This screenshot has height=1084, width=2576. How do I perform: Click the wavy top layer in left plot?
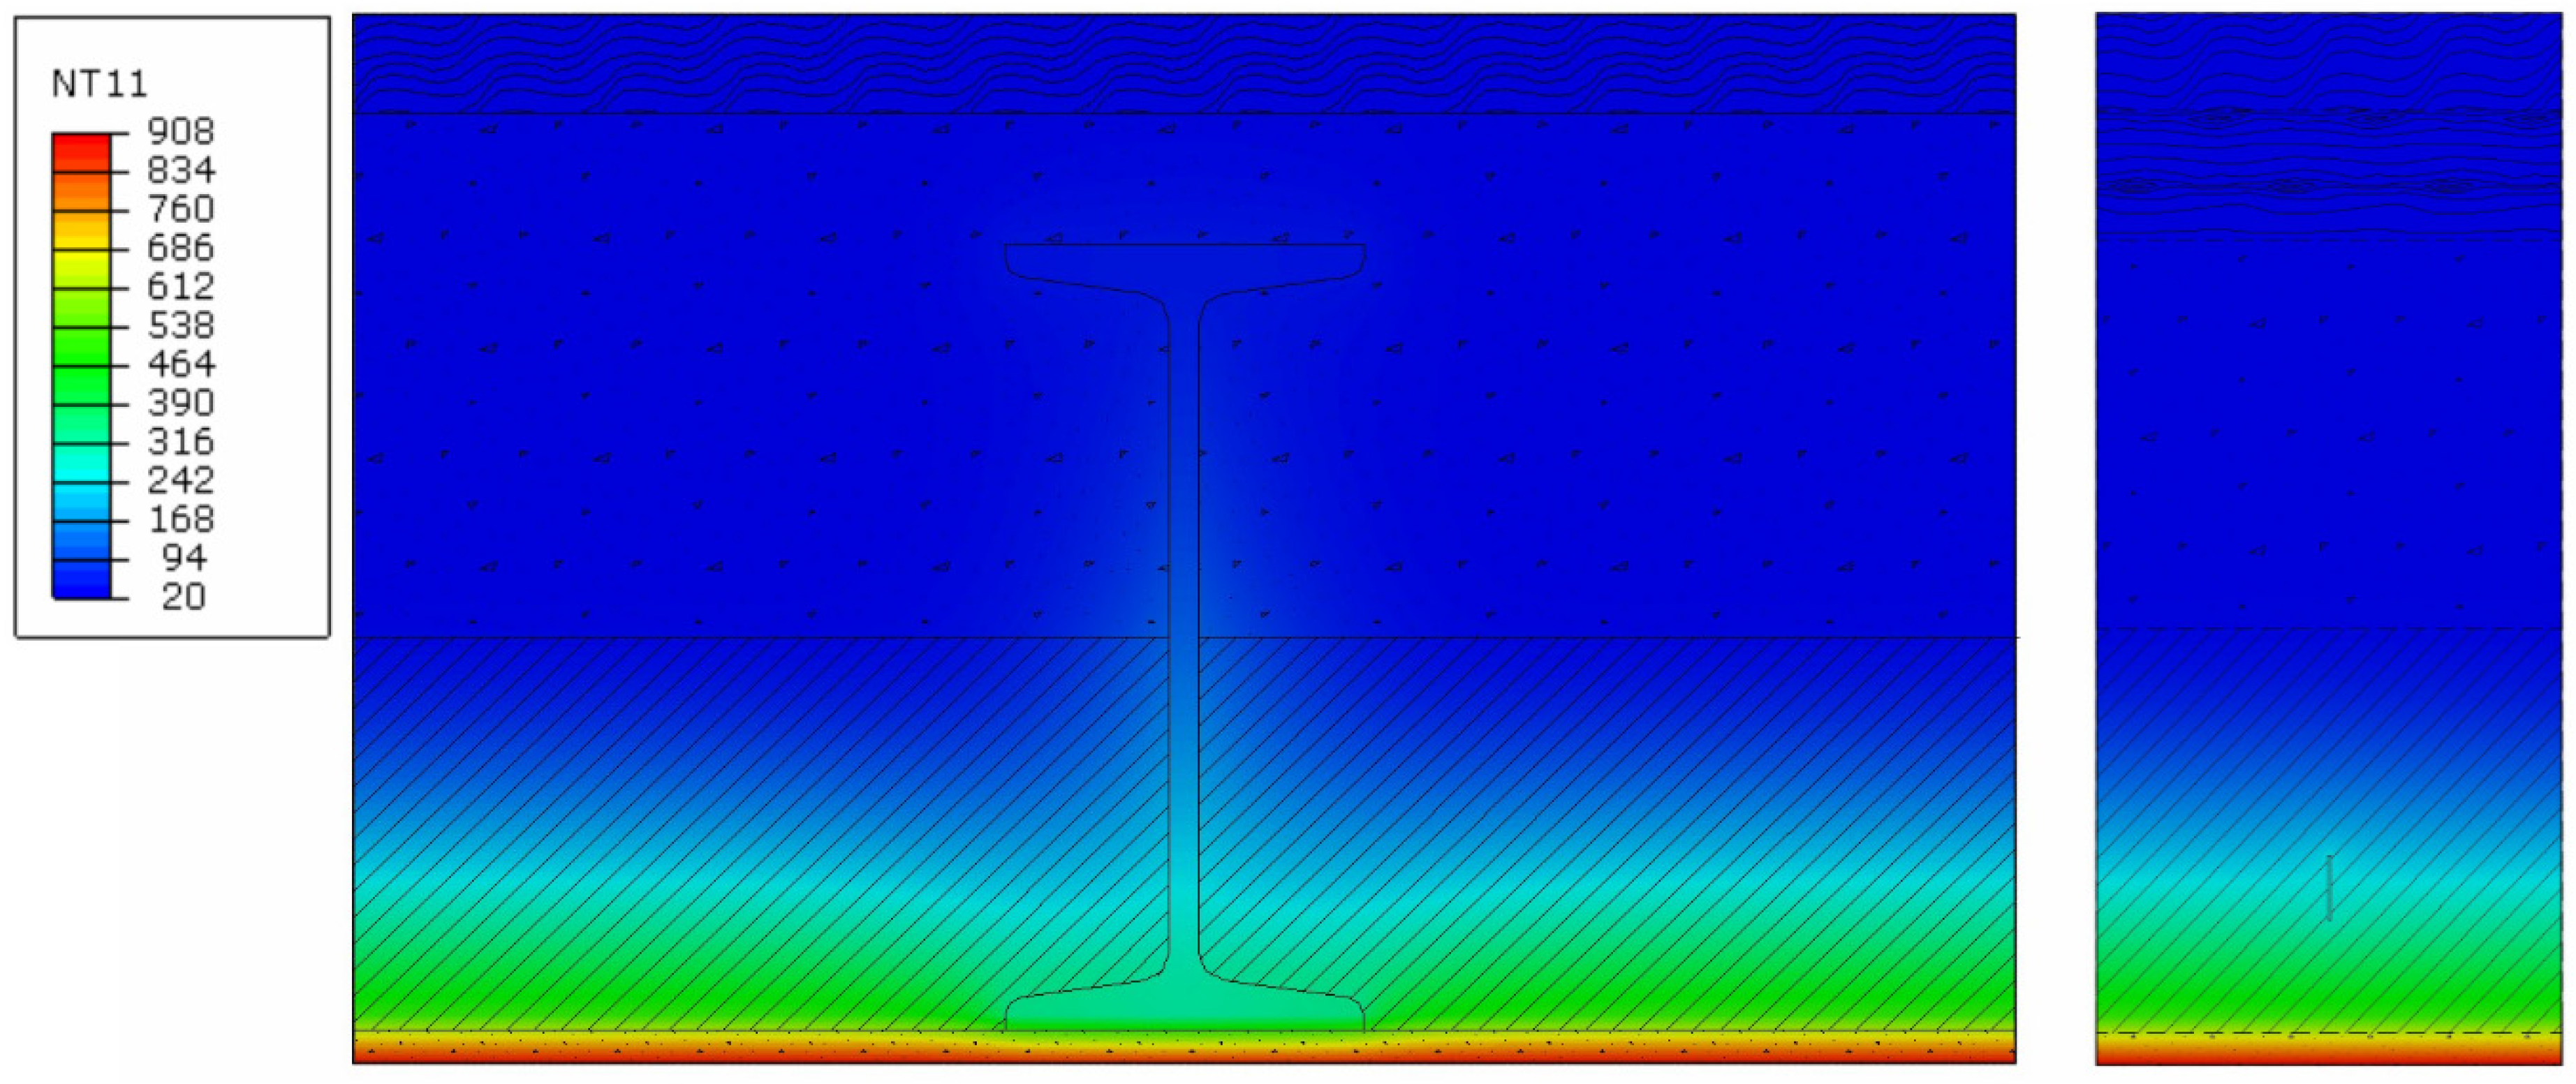[1184, 62]
